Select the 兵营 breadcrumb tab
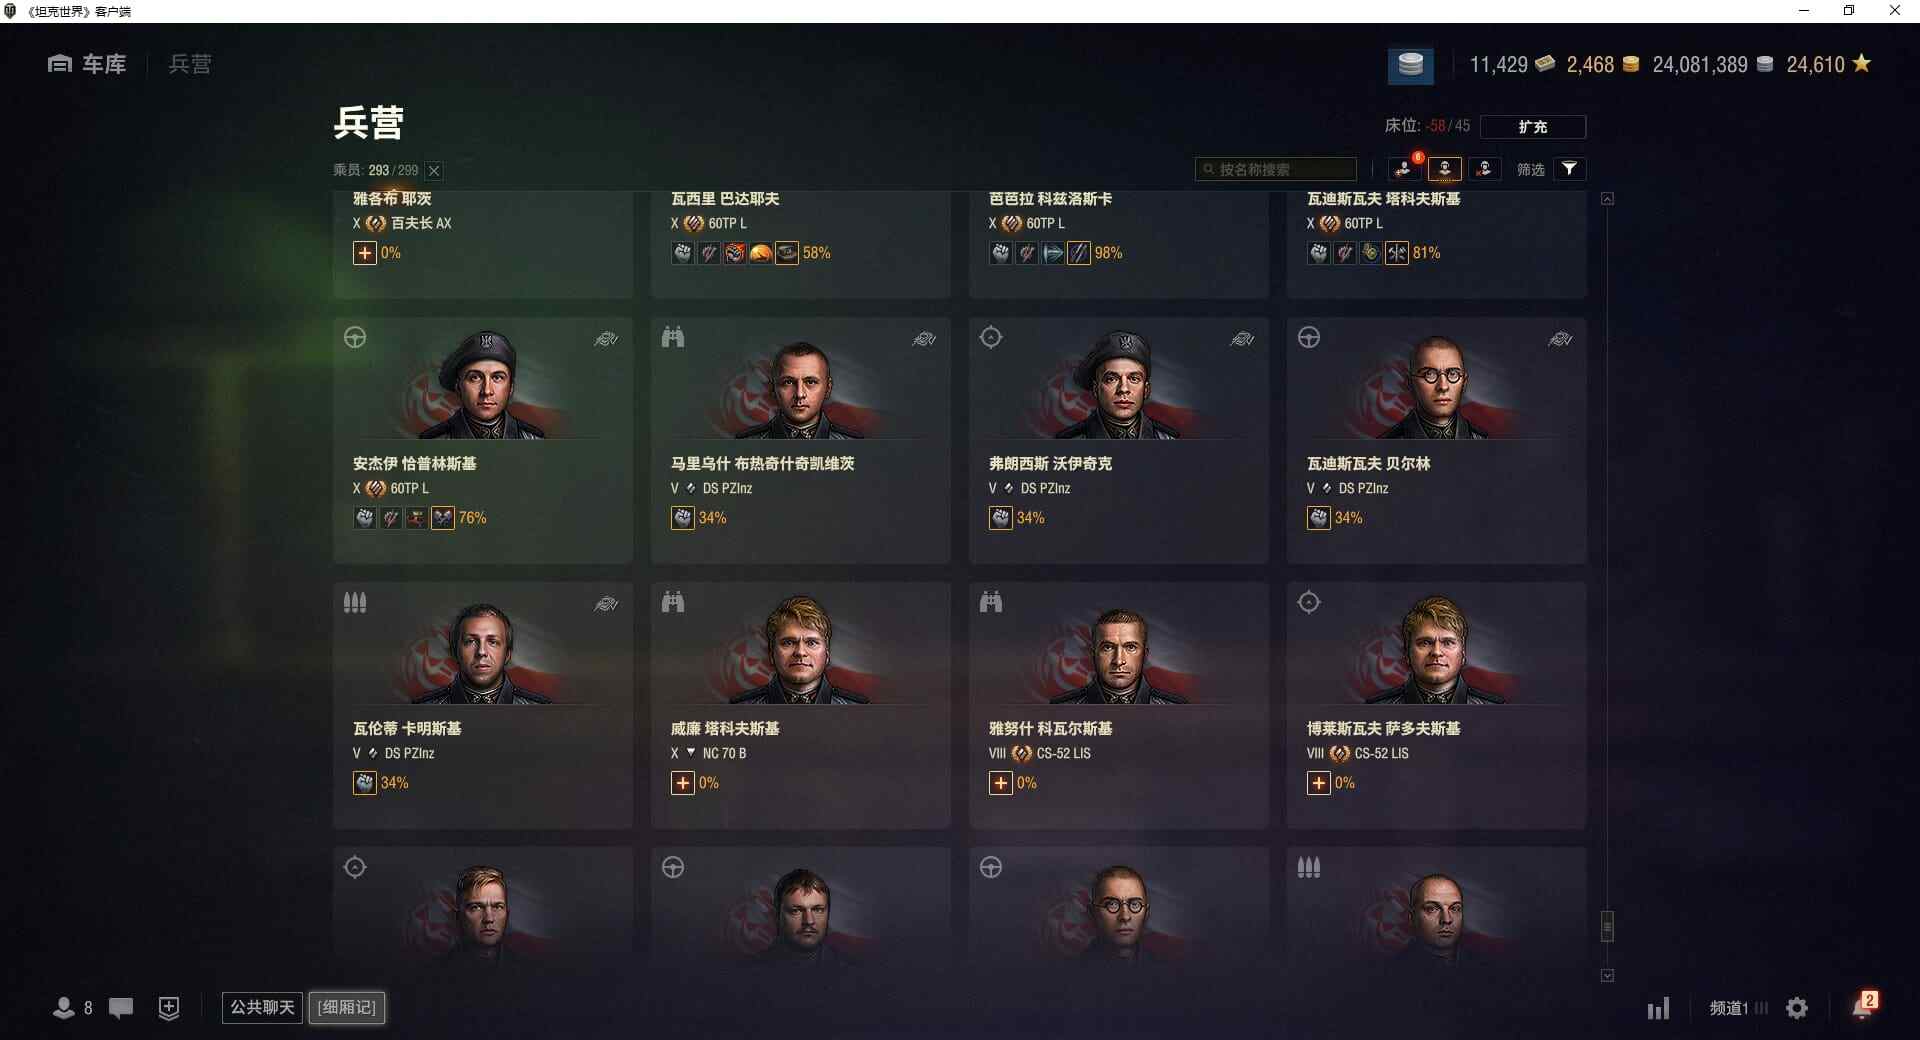This screenshot has height=1040, width=1920. click(190, 64)
